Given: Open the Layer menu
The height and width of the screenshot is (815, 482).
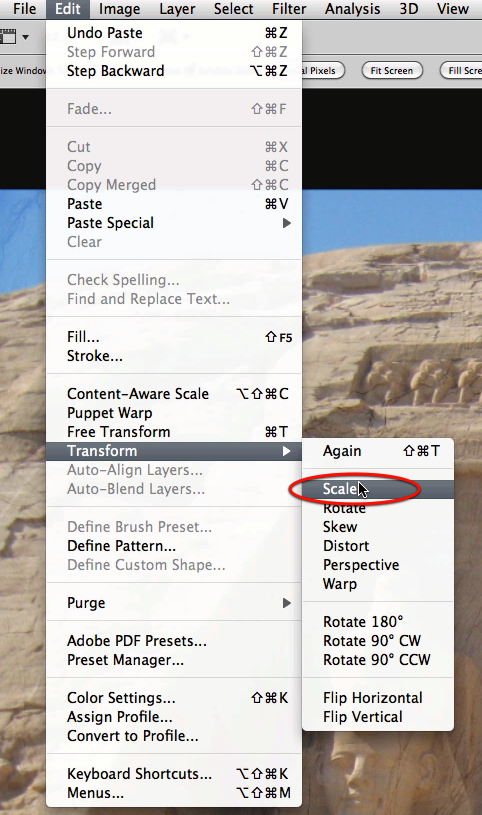Looking at the screenshot, I should click(x=177, y=9).
